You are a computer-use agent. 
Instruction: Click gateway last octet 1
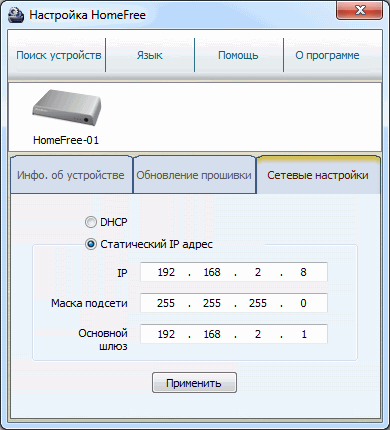click(303, 334)
